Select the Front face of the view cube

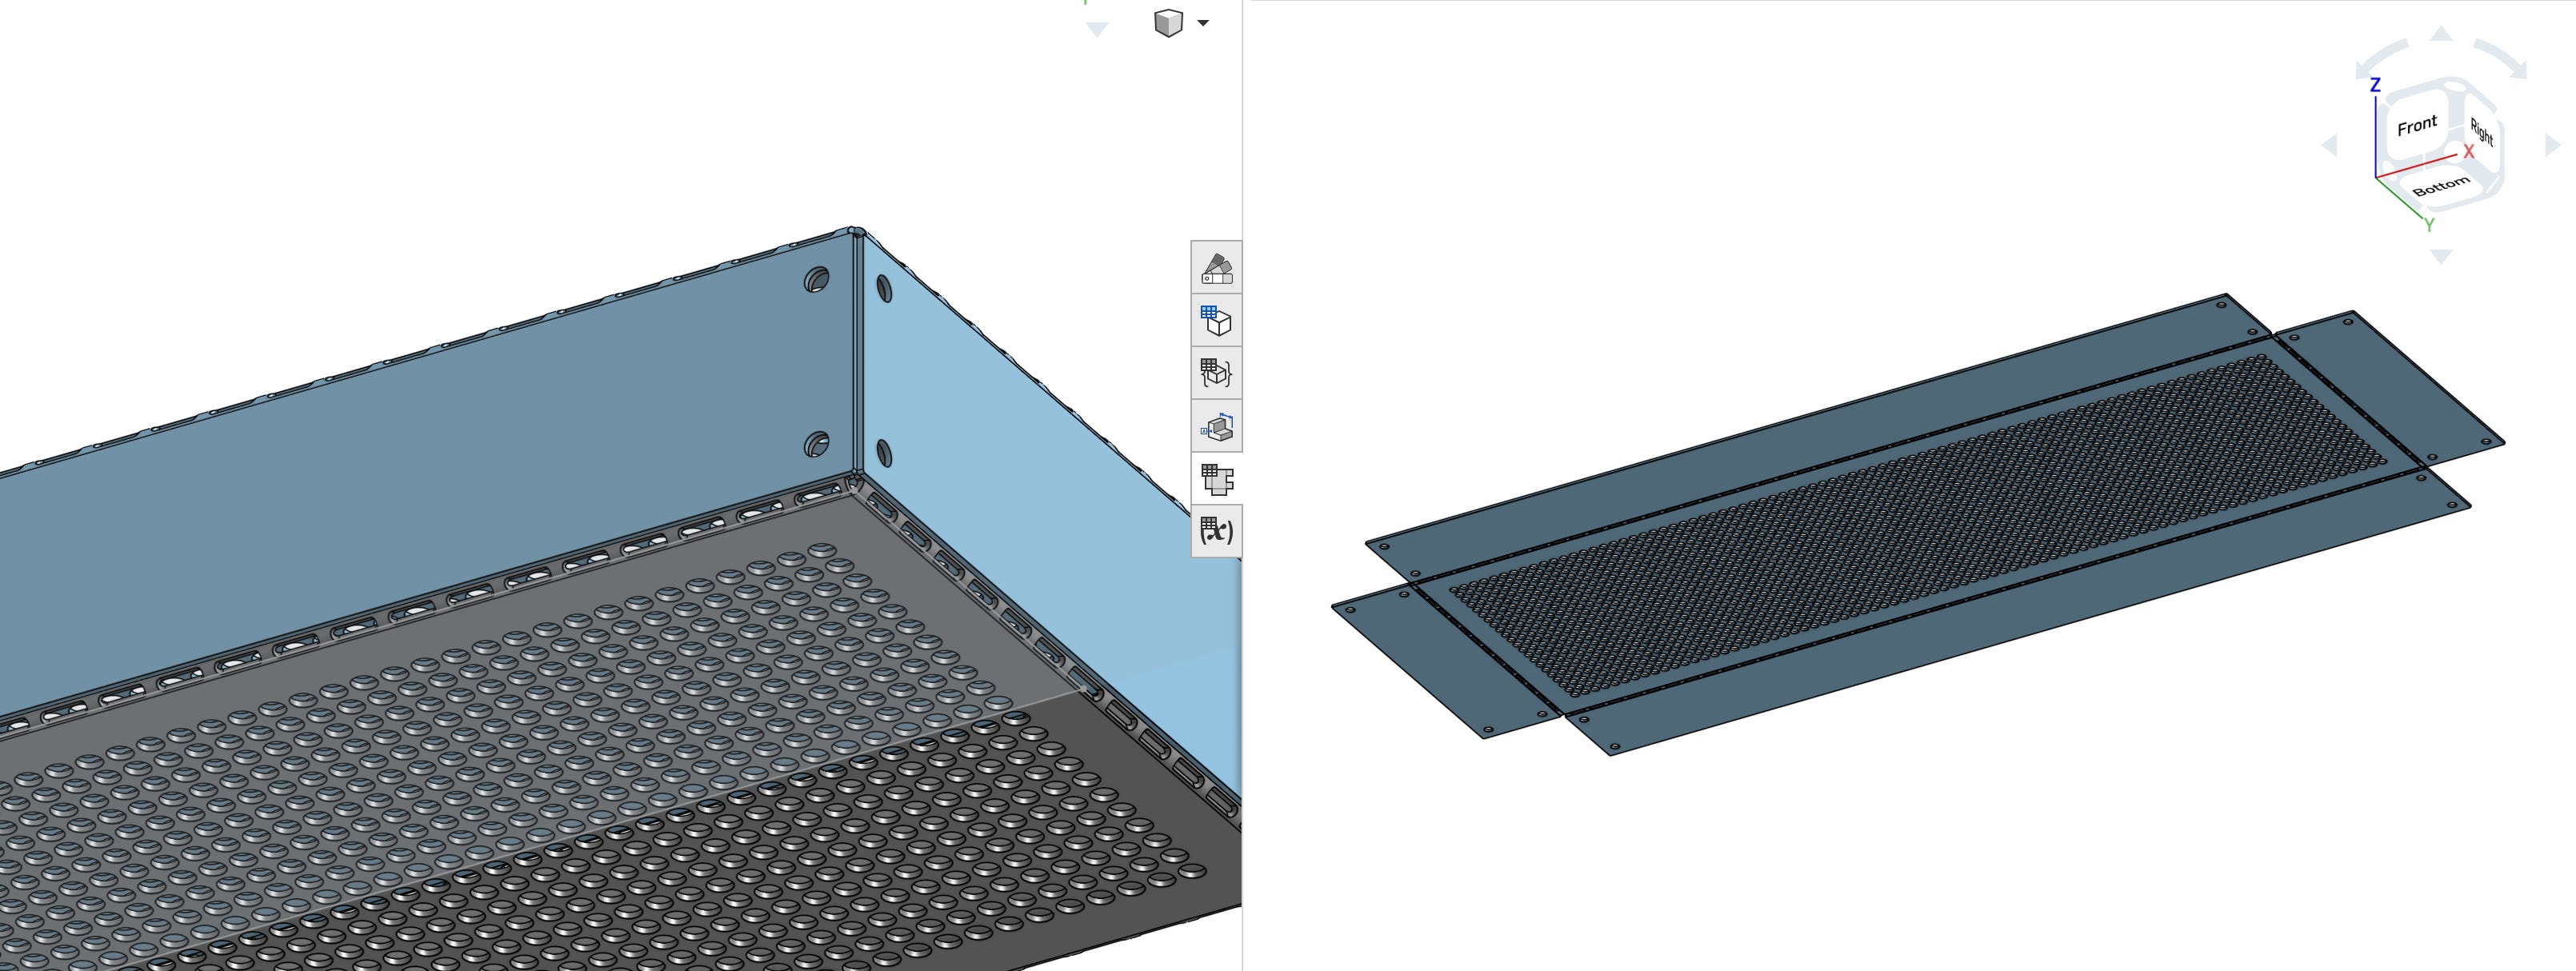pyautogui.click(x=2416, y=125)
